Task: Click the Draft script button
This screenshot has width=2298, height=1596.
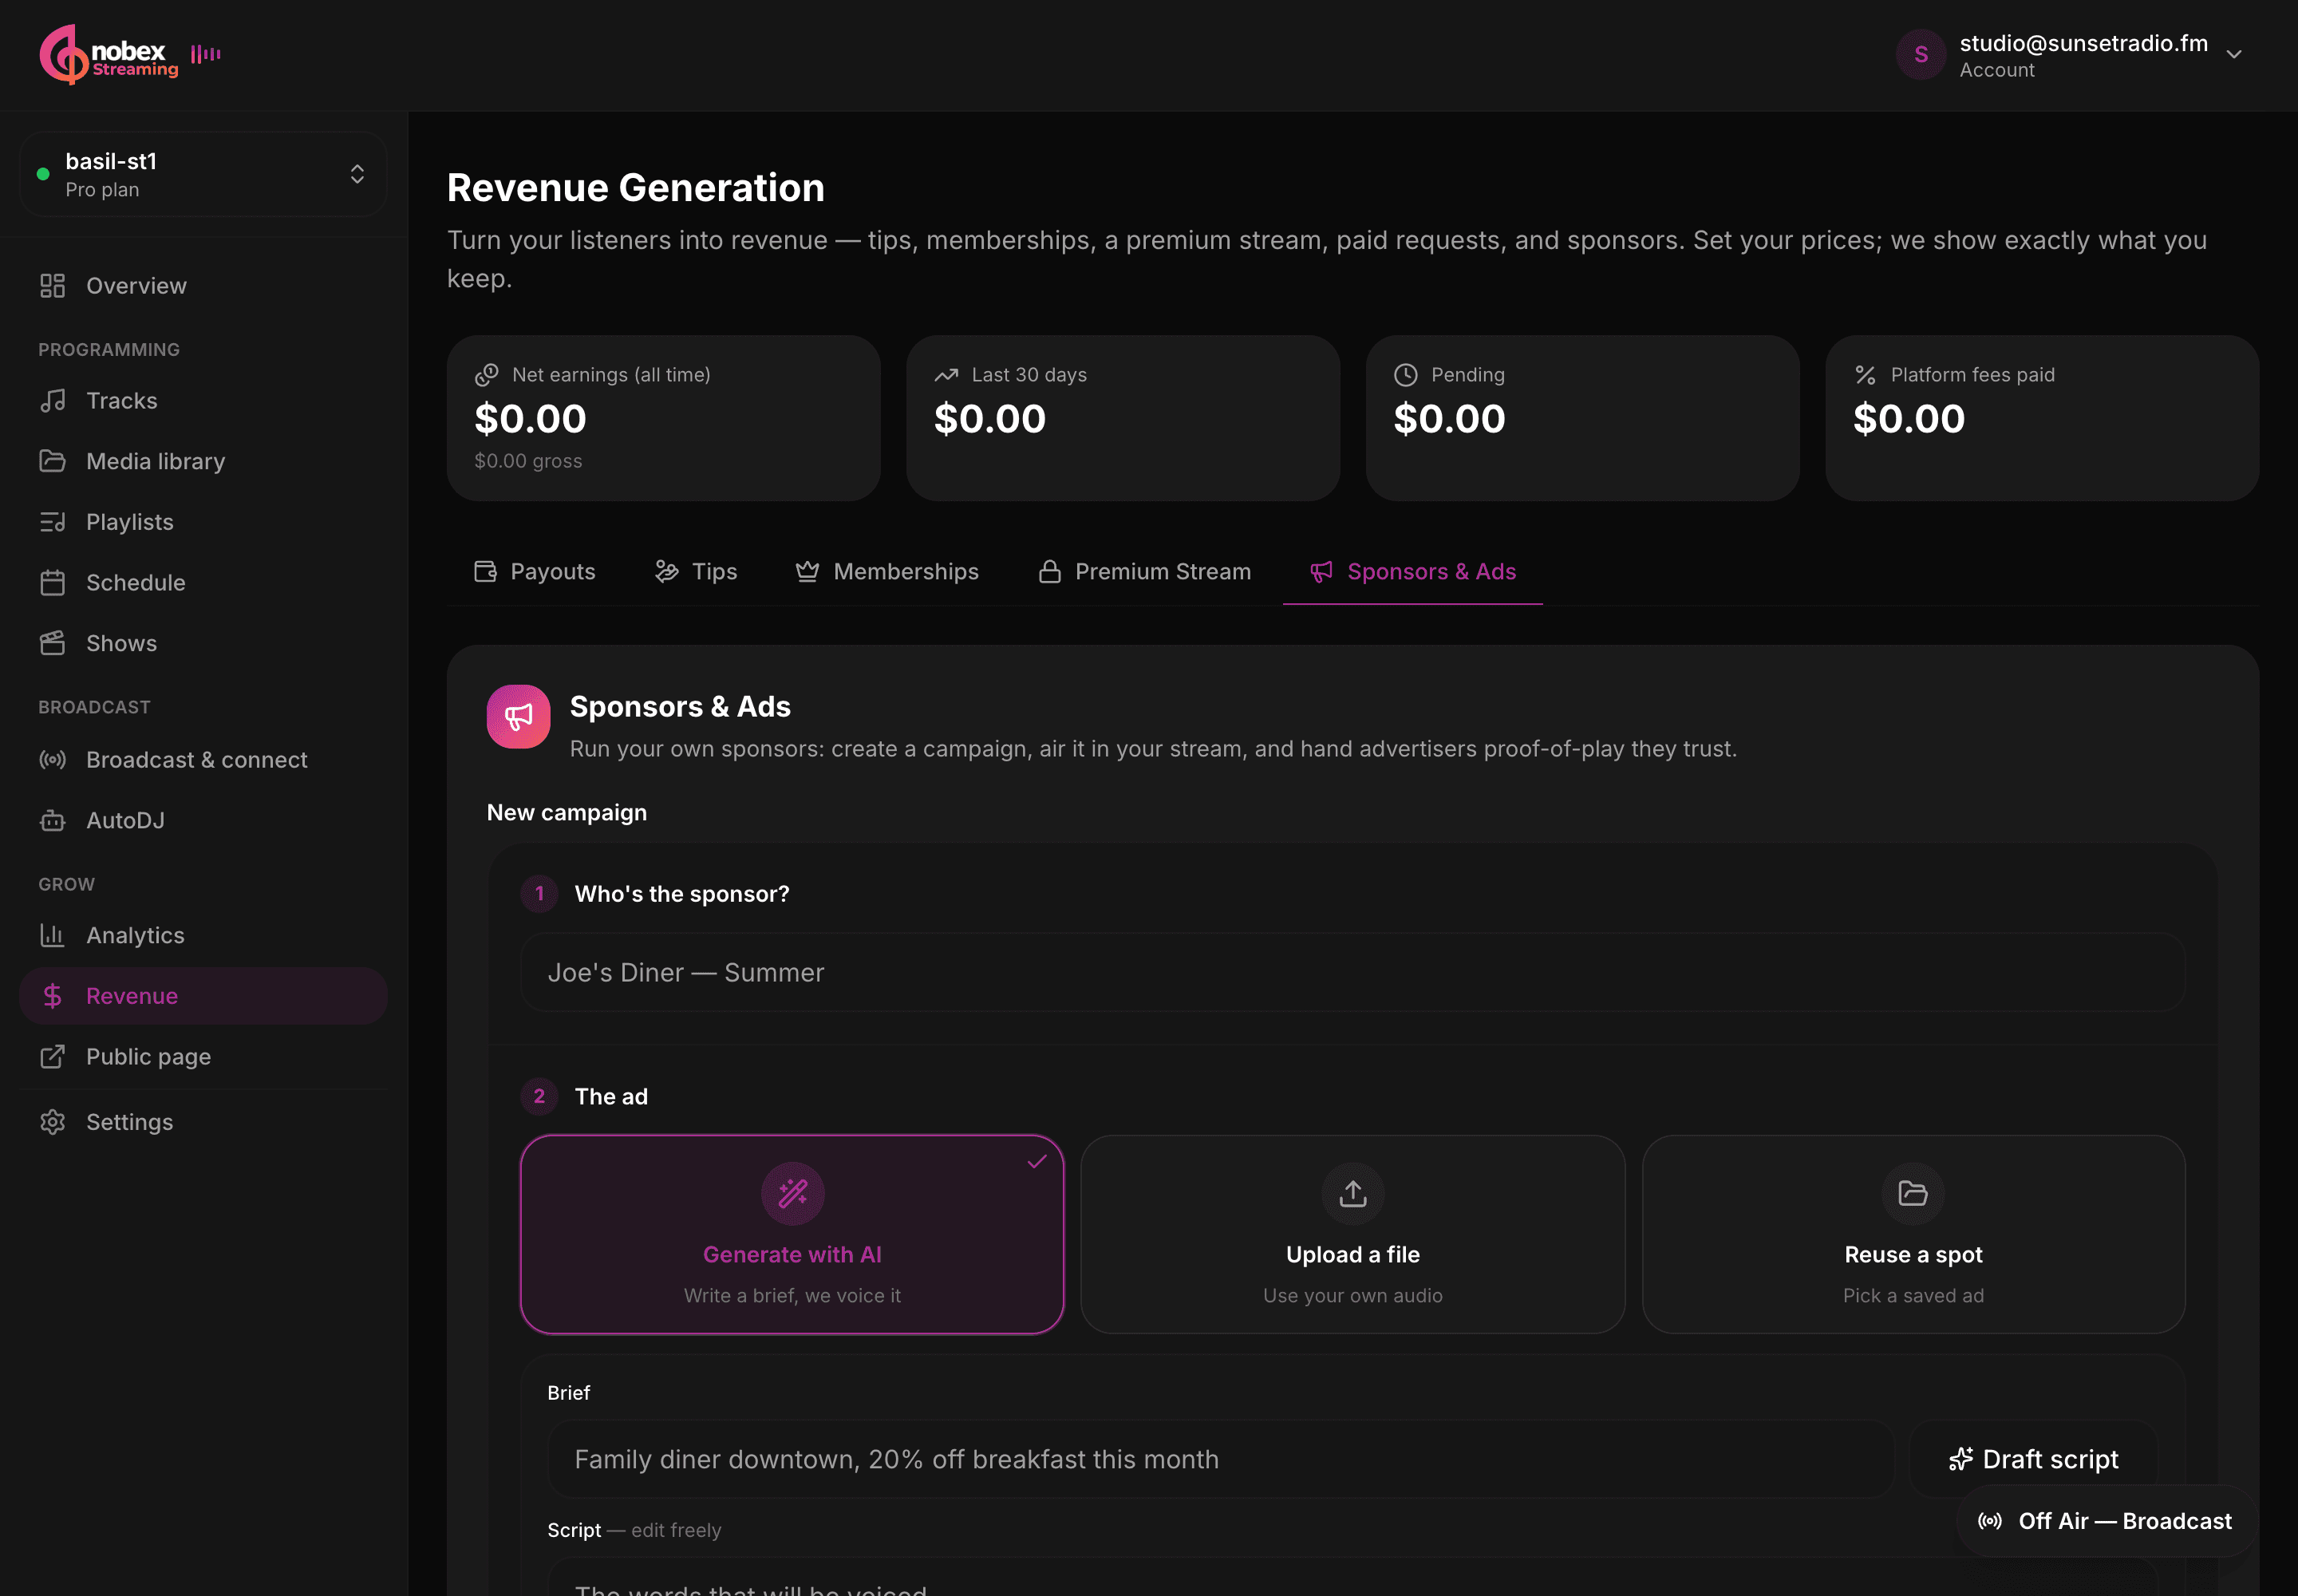Action: (x=2033, y=1460)
